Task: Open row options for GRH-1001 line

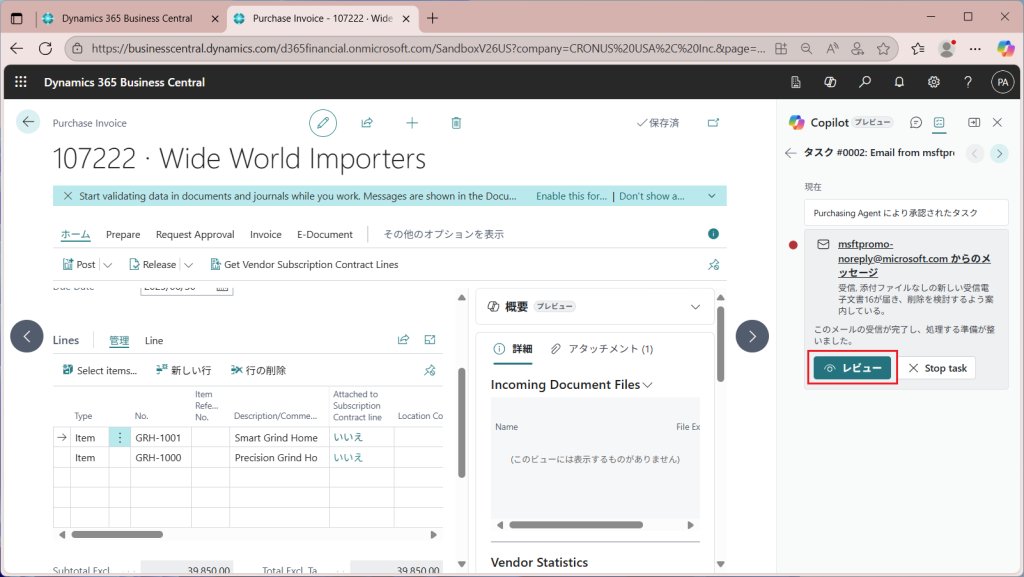Action: (120, 437)
